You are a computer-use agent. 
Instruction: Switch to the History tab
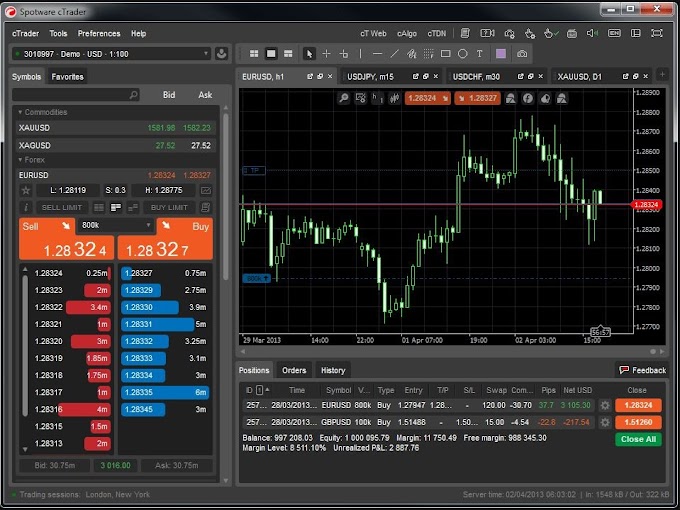pyautogui.click(x=333, y=370)
